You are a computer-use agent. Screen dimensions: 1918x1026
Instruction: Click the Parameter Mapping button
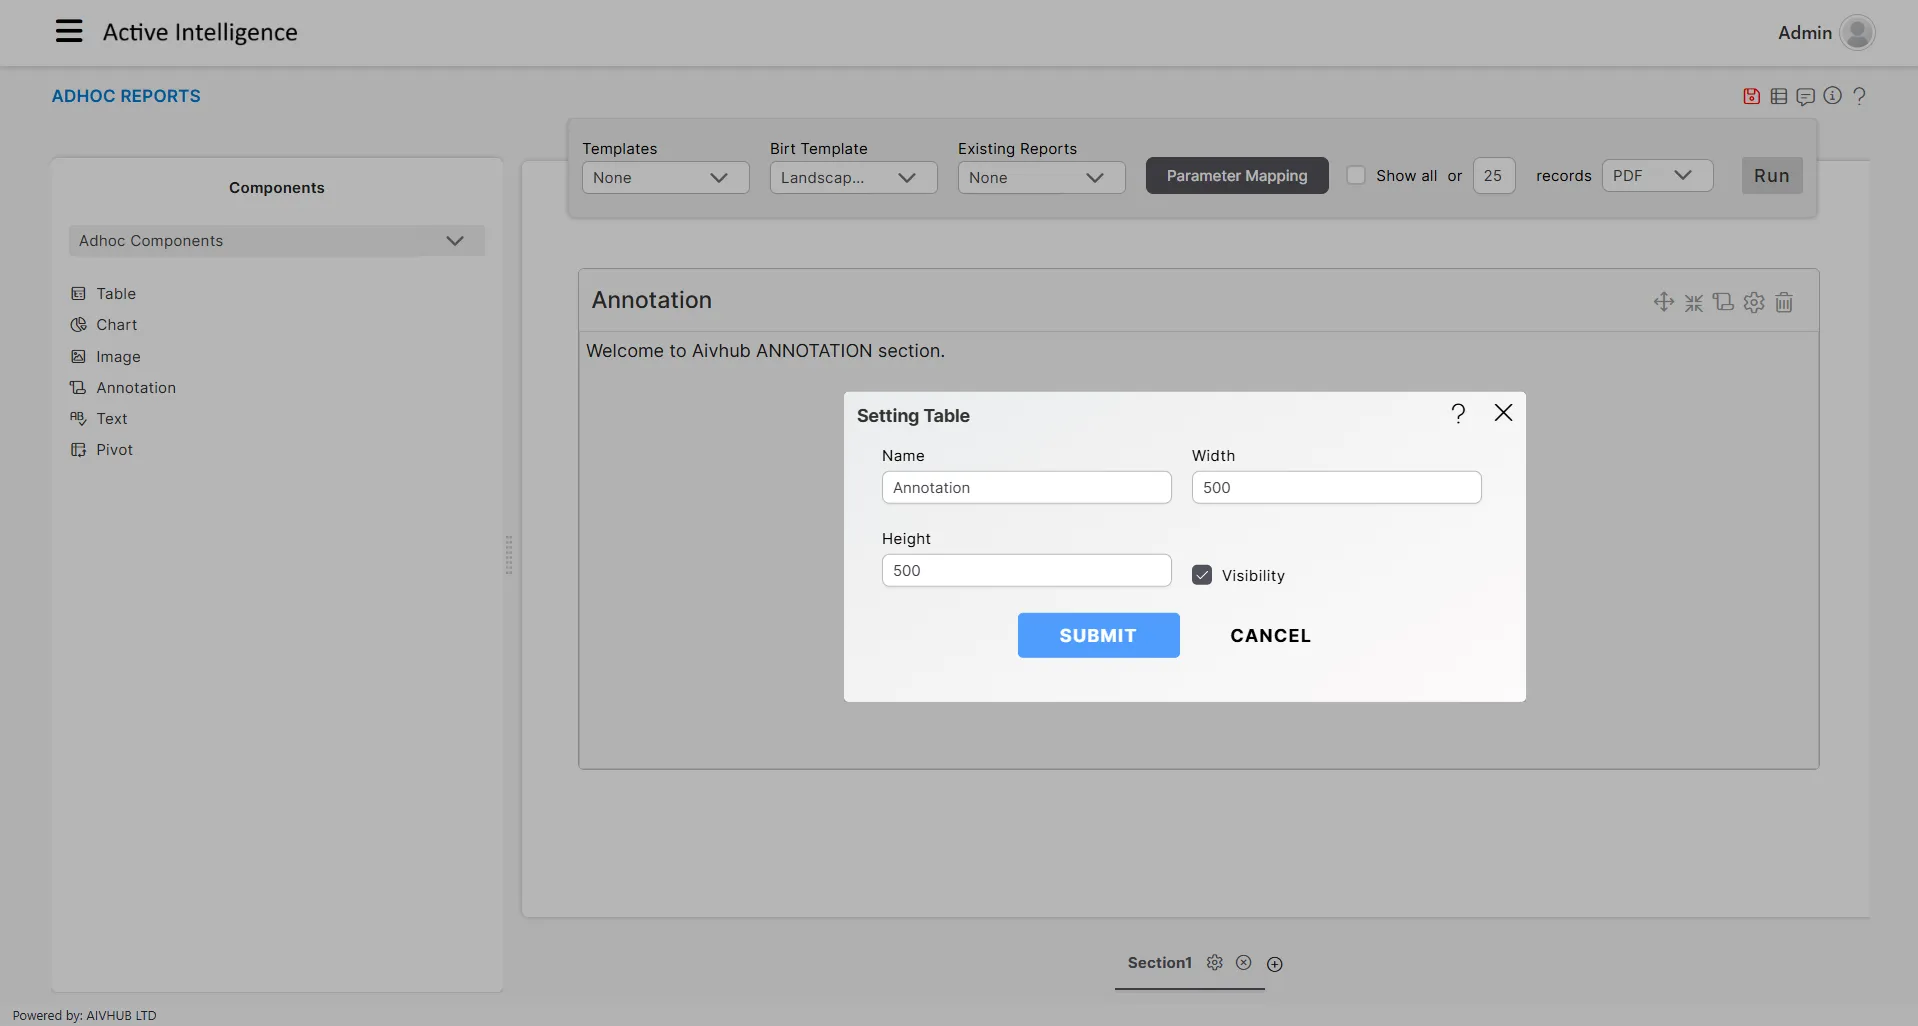click(x=1236, y=176)
